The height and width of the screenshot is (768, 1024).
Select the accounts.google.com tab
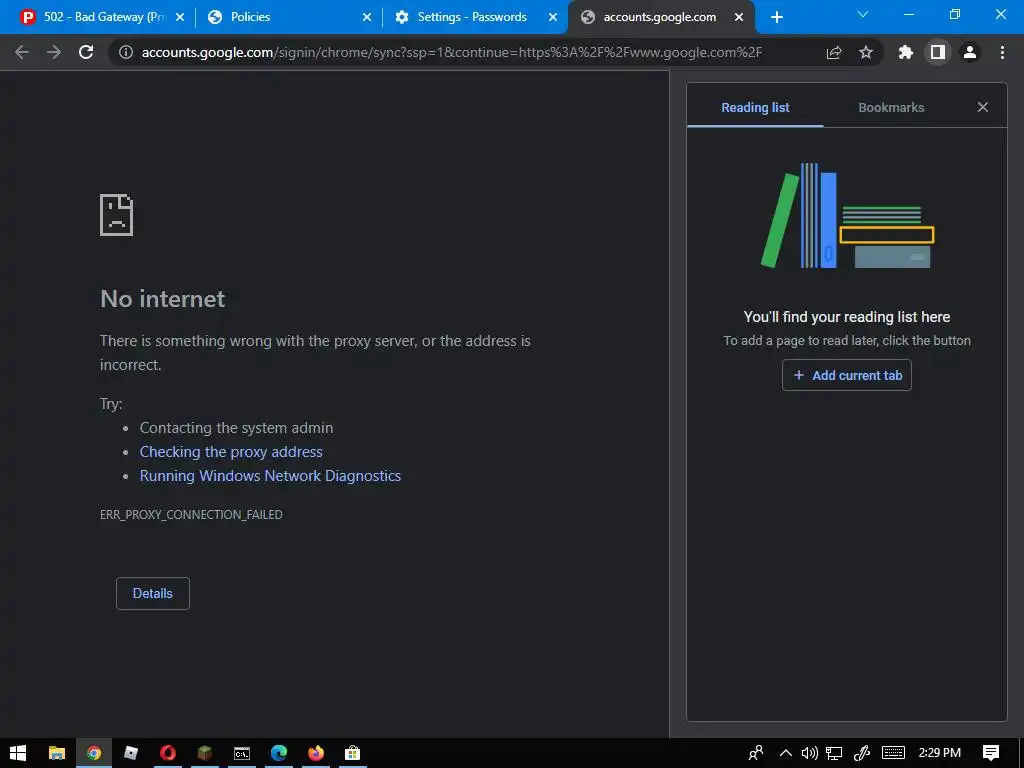coord(662,17)
